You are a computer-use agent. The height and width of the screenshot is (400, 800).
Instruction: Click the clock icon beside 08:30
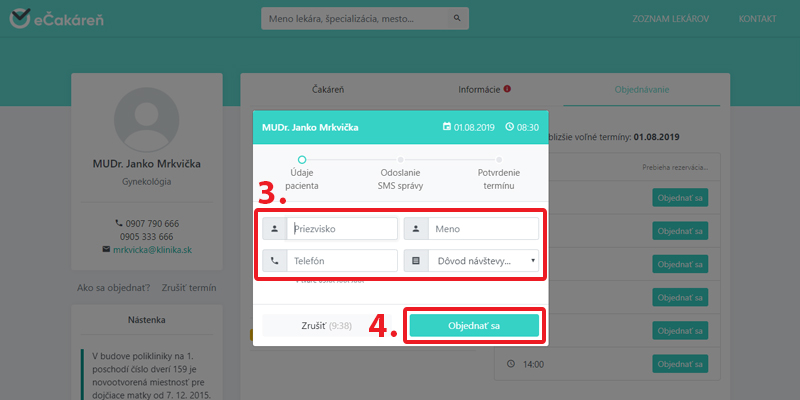[509, 128]
